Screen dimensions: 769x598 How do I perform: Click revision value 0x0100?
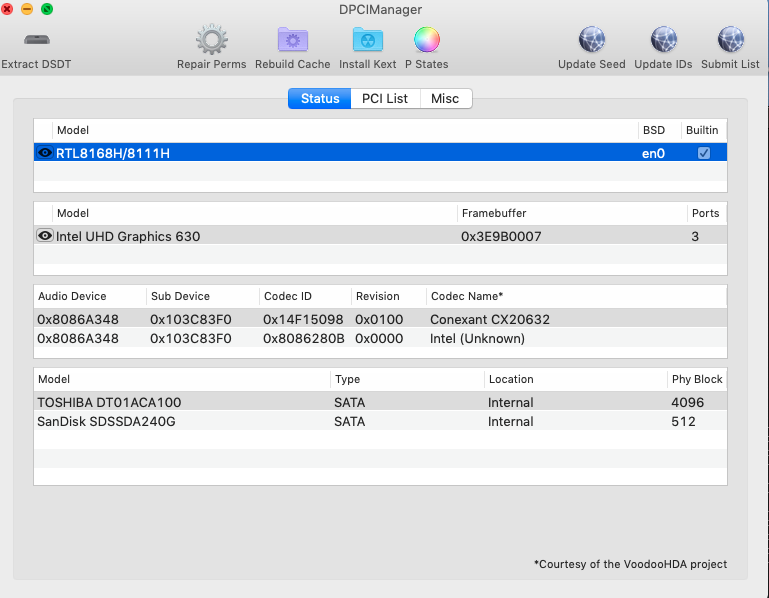[x=379, y=319]
